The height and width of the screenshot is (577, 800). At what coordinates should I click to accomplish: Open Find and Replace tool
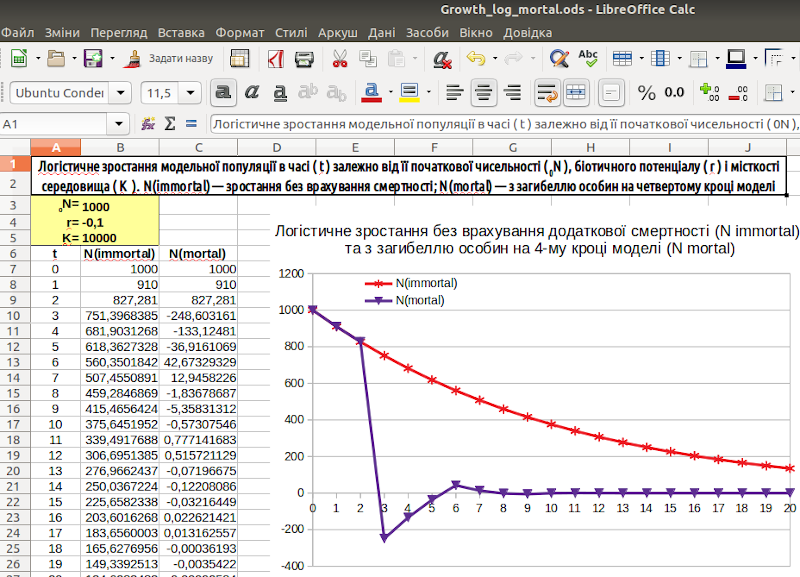560,58
